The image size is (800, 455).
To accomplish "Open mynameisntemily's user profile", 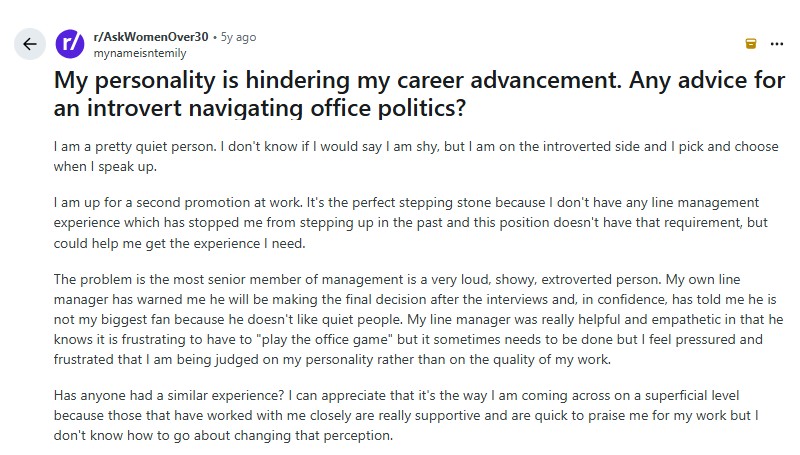I will coord(140,53).
